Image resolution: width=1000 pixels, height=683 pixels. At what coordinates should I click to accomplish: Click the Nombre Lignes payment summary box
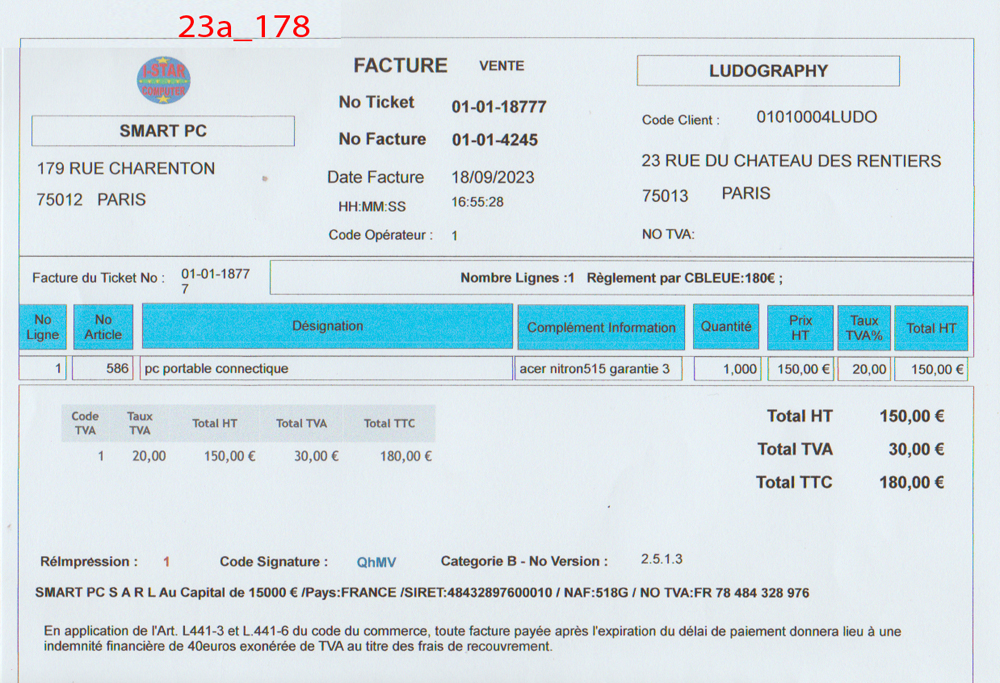click(621, 278)
